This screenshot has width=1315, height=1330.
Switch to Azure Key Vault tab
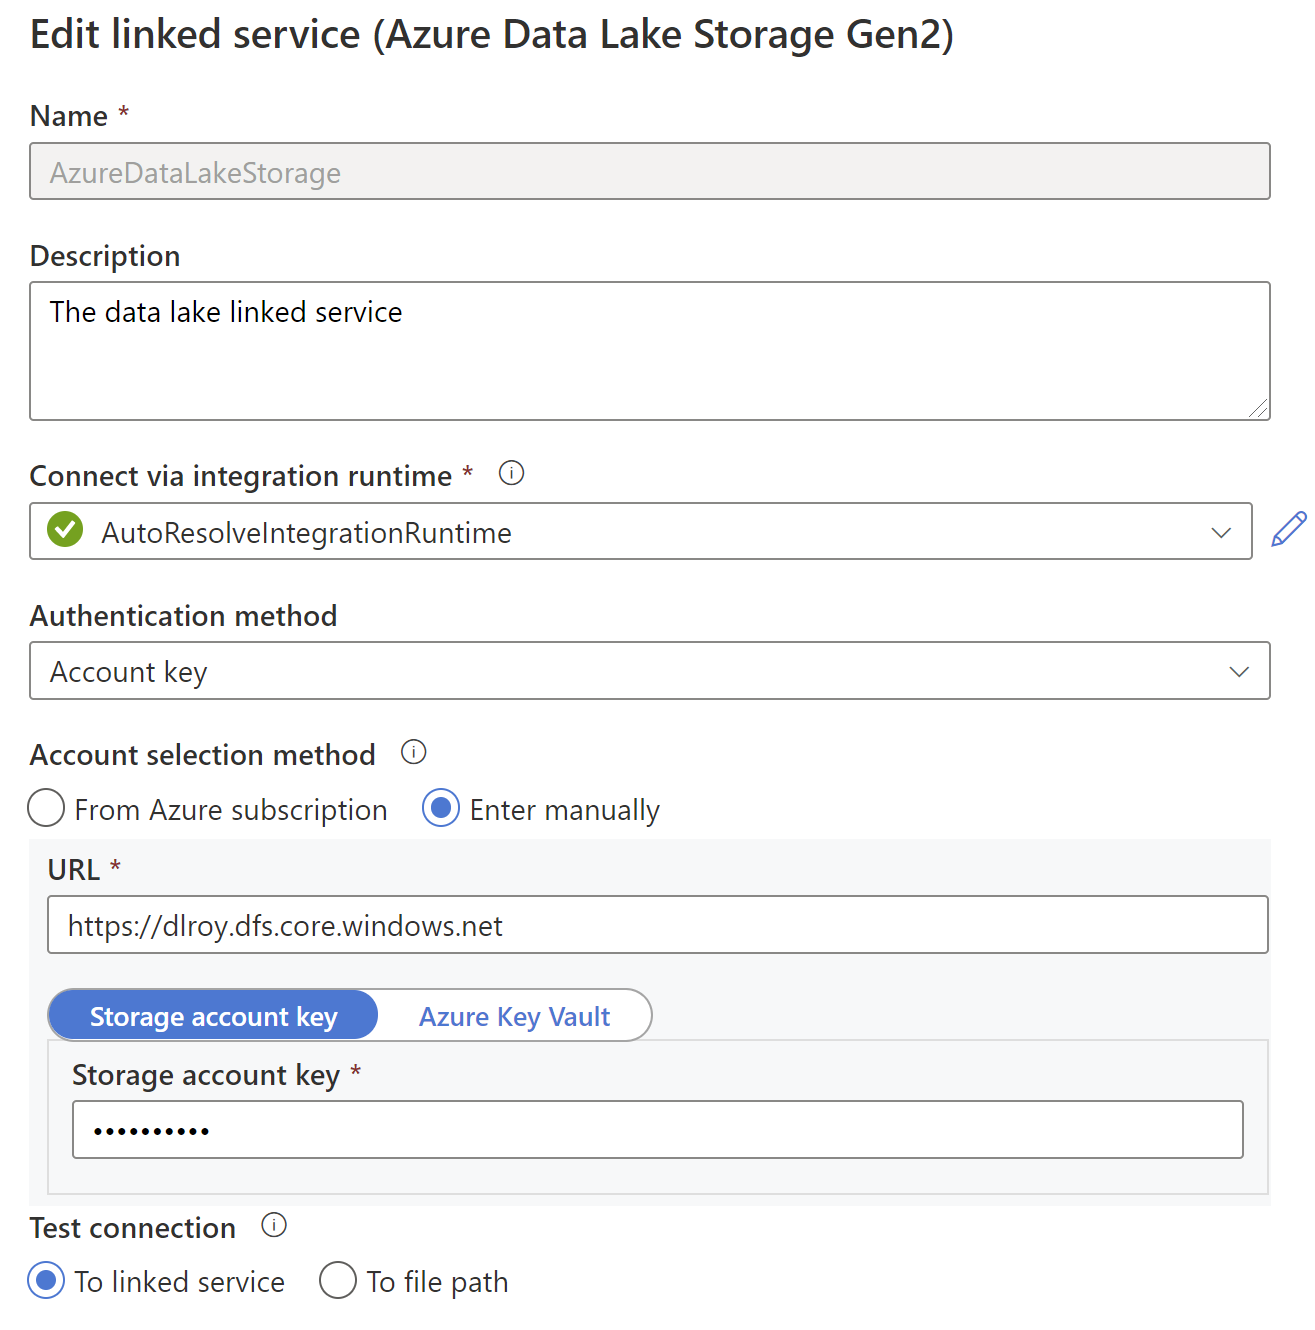coord(514,1016)
